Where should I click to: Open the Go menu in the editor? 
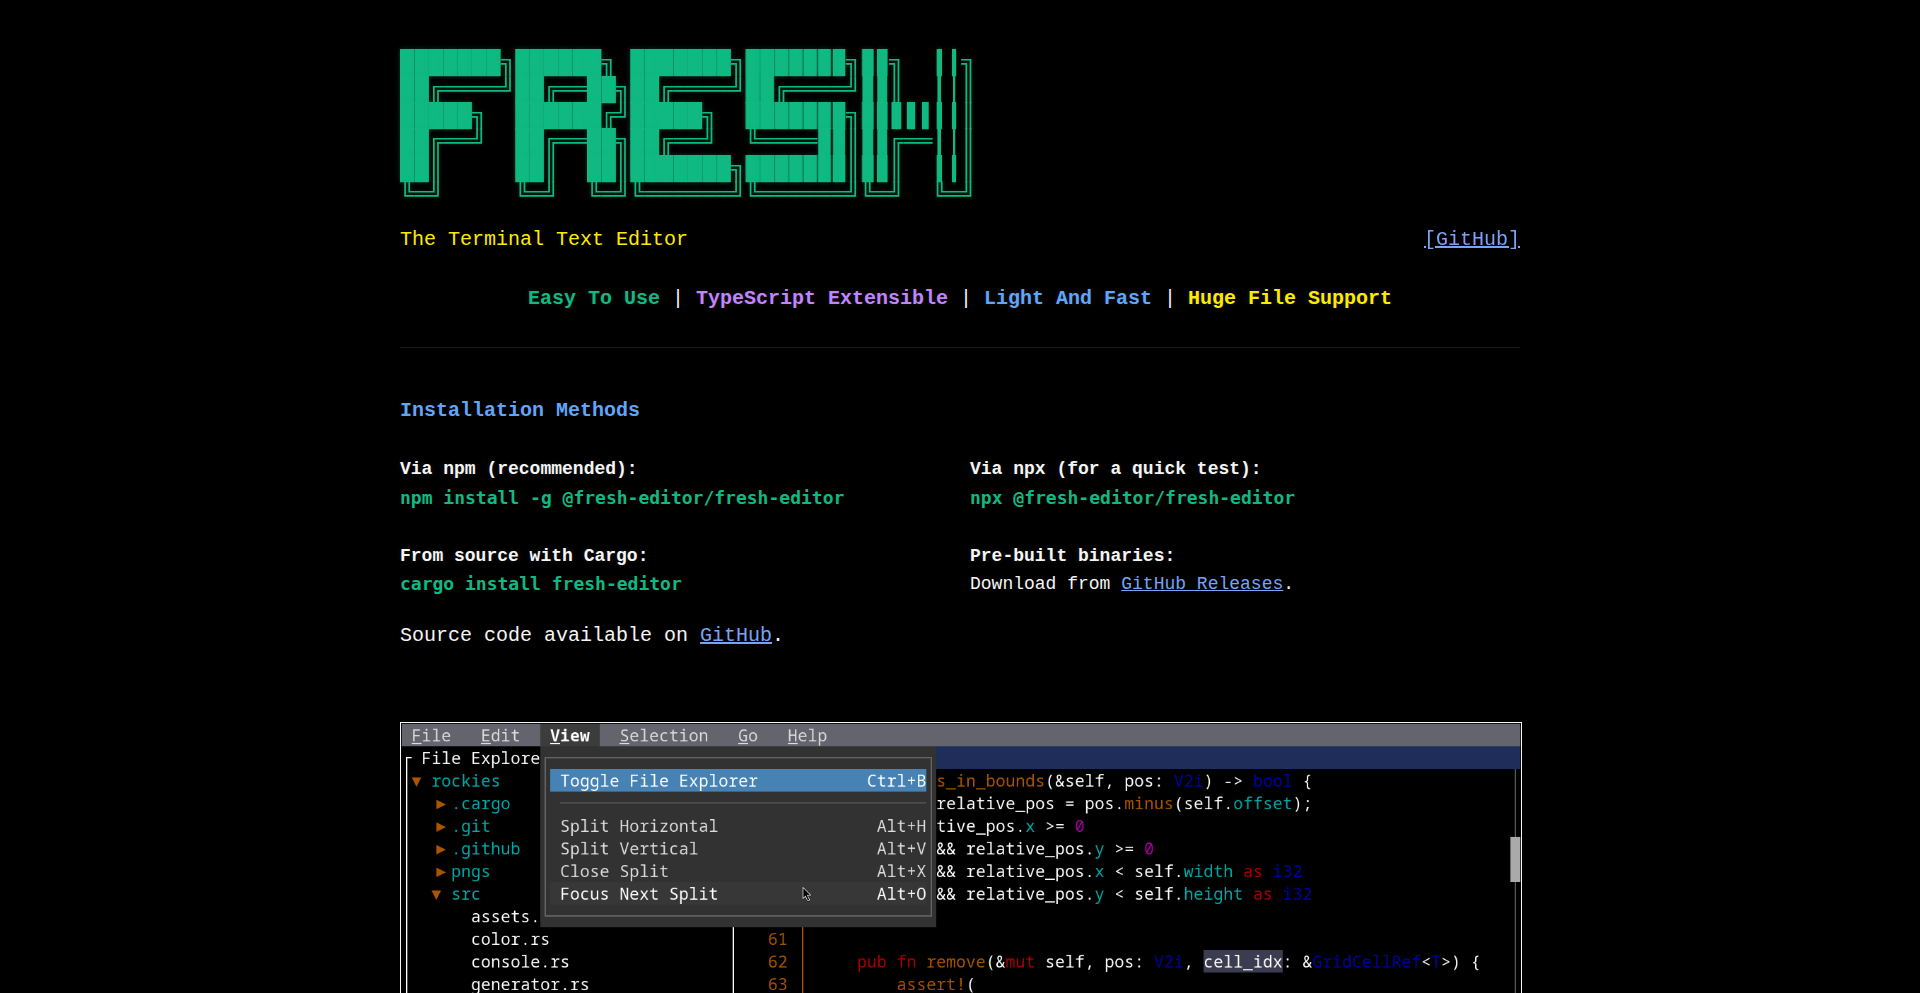(x=748, y=736)
